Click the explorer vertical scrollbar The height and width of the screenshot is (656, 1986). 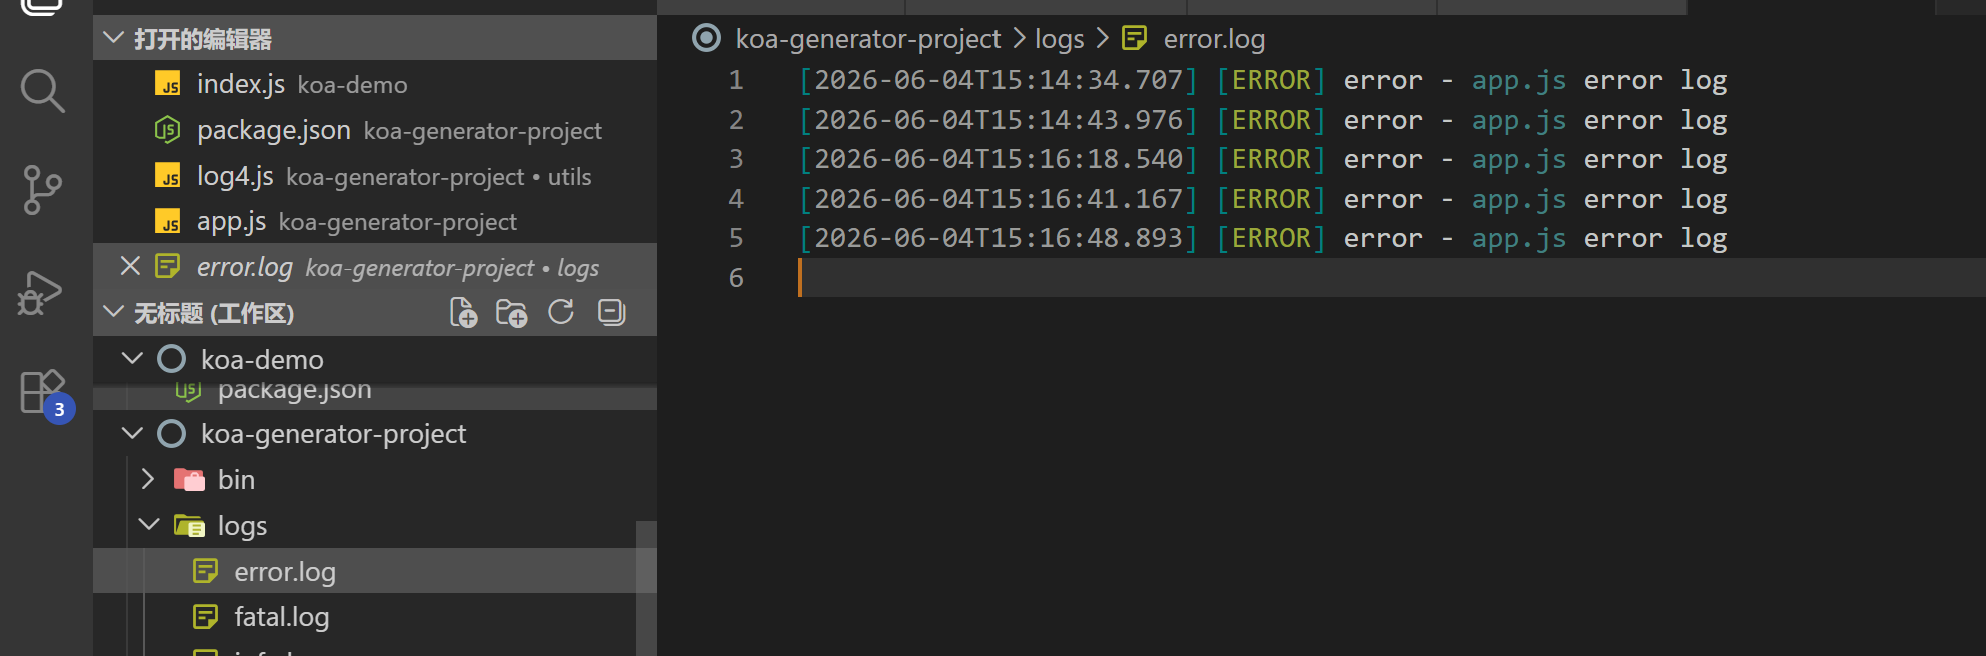(646, 588)
